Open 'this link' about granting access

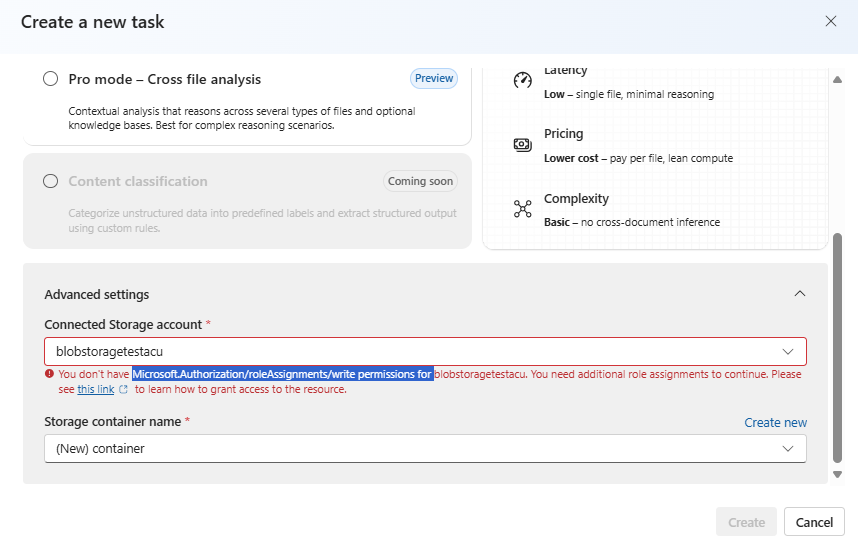(x=96, y=389)
